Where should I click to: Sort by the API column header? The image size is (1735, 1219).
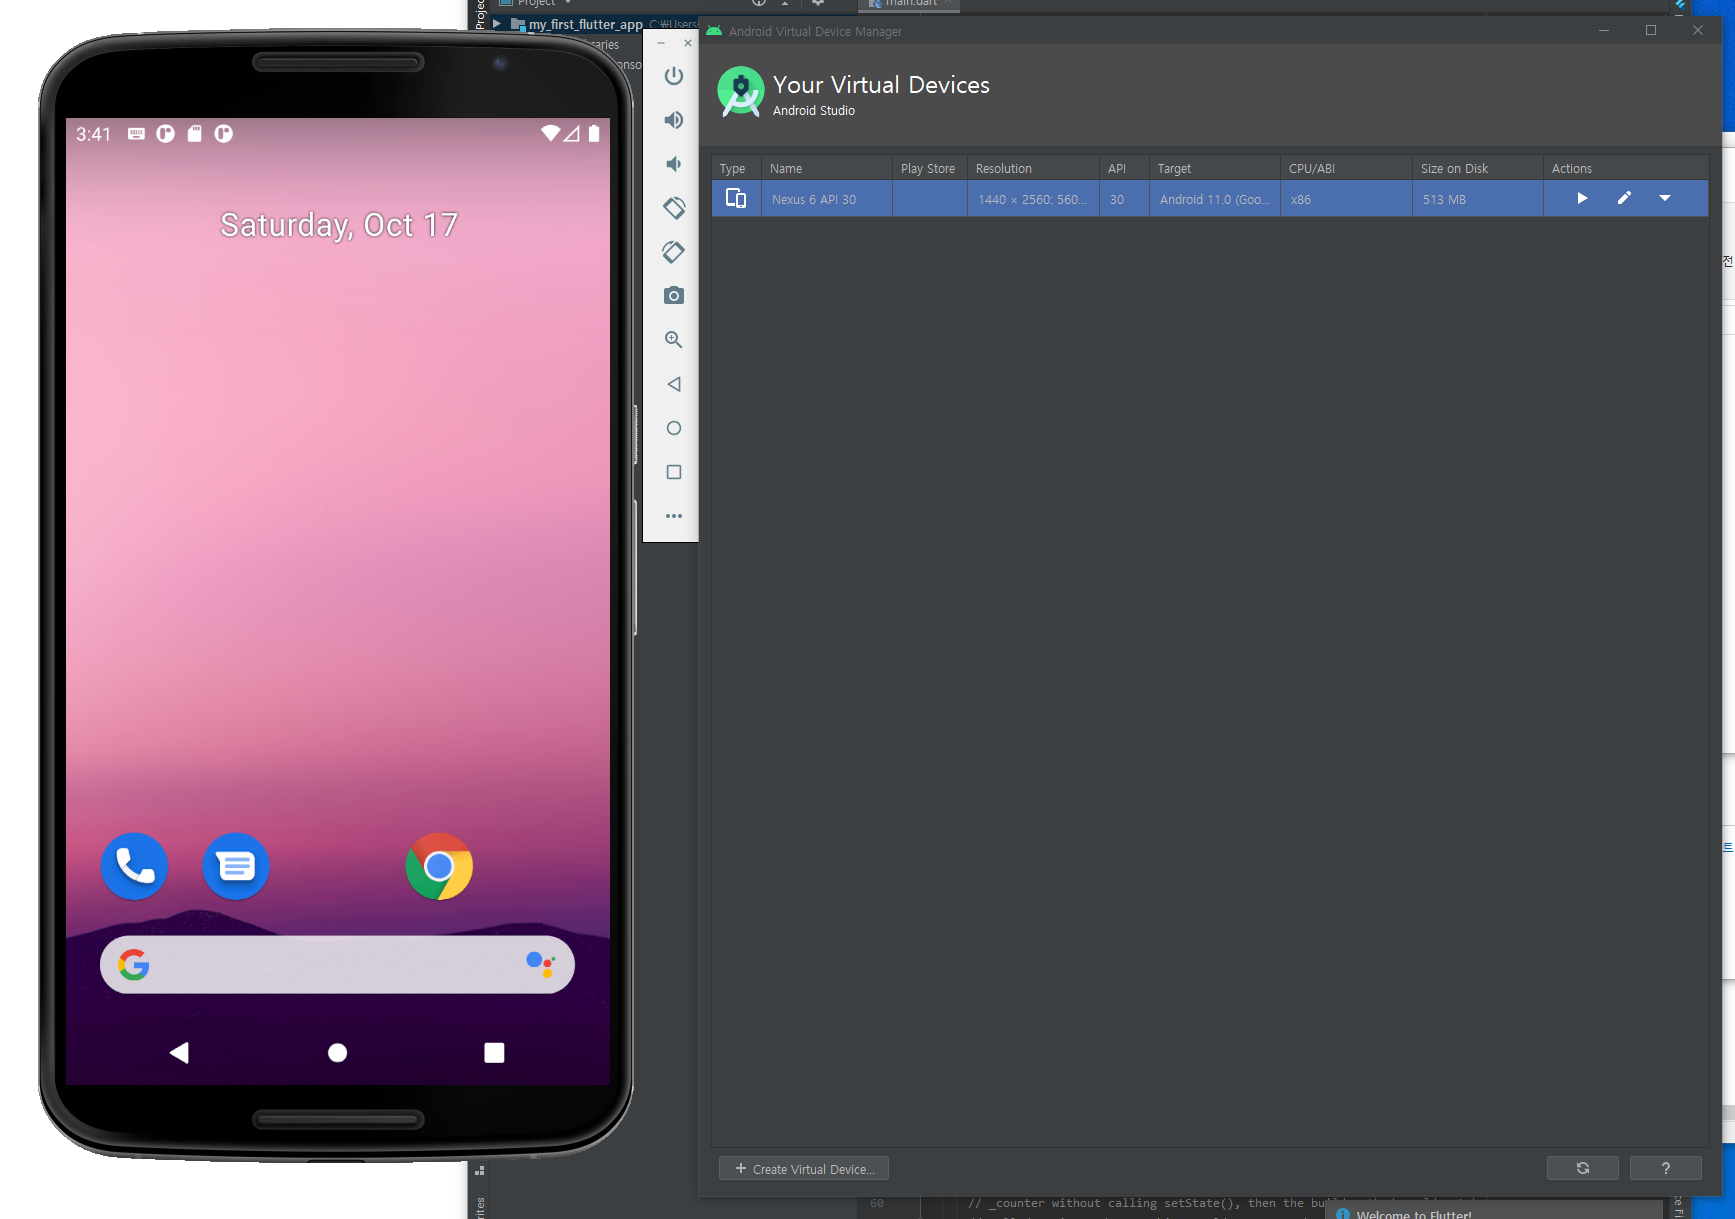tap(1124, 168)
